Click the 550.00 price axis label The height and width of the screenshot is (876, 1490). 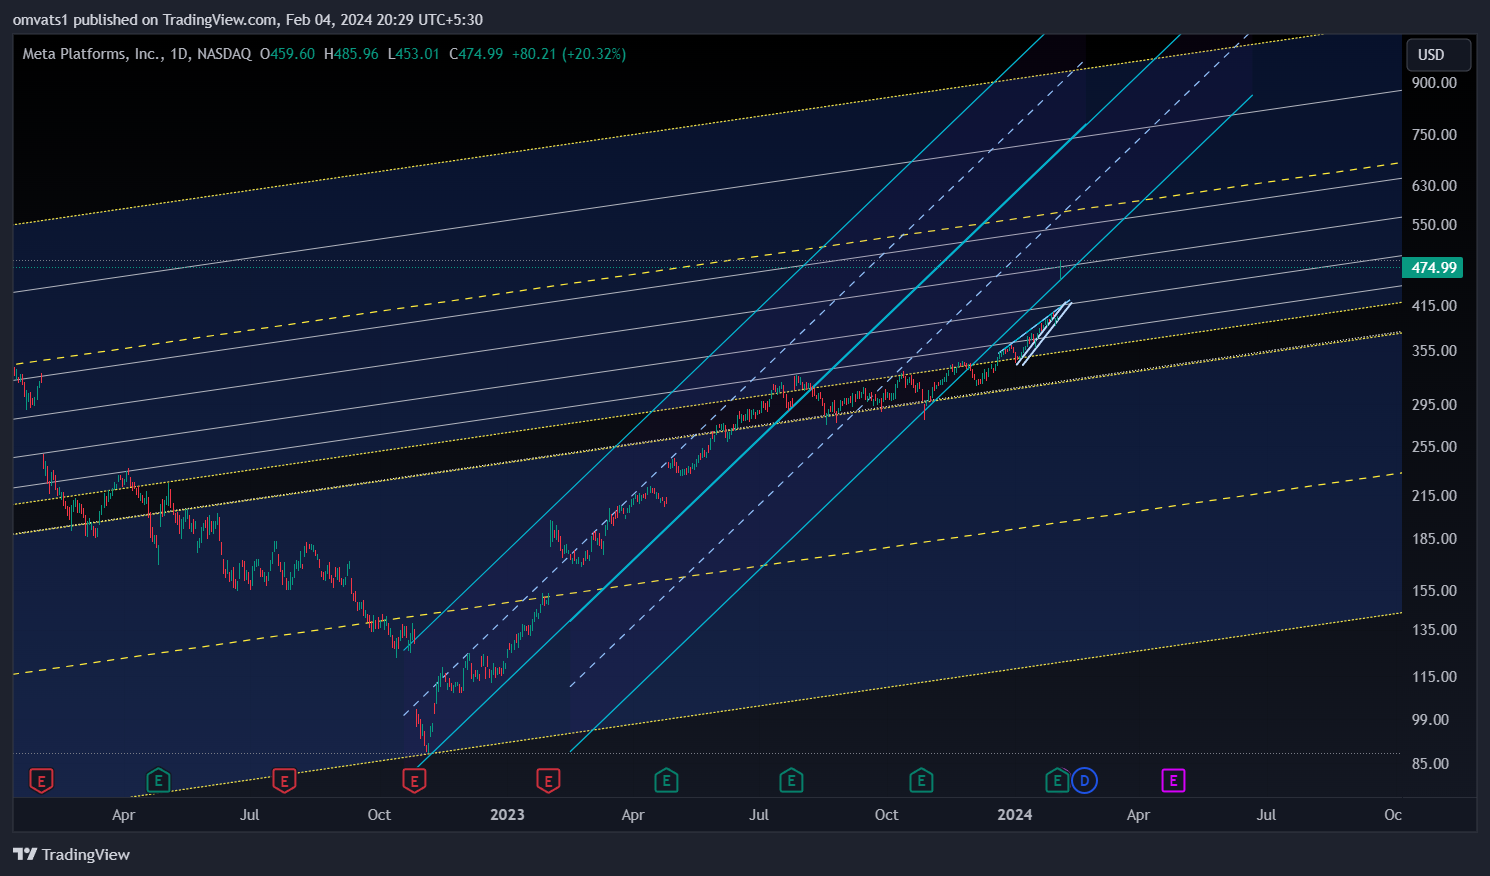point(1434,224)
